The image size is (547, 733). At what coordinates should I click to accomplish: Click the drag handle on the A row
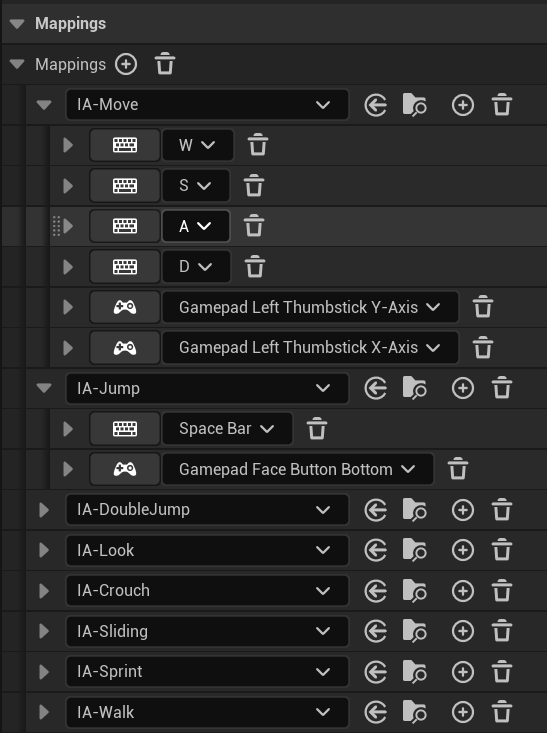click(x=56, y=226)
